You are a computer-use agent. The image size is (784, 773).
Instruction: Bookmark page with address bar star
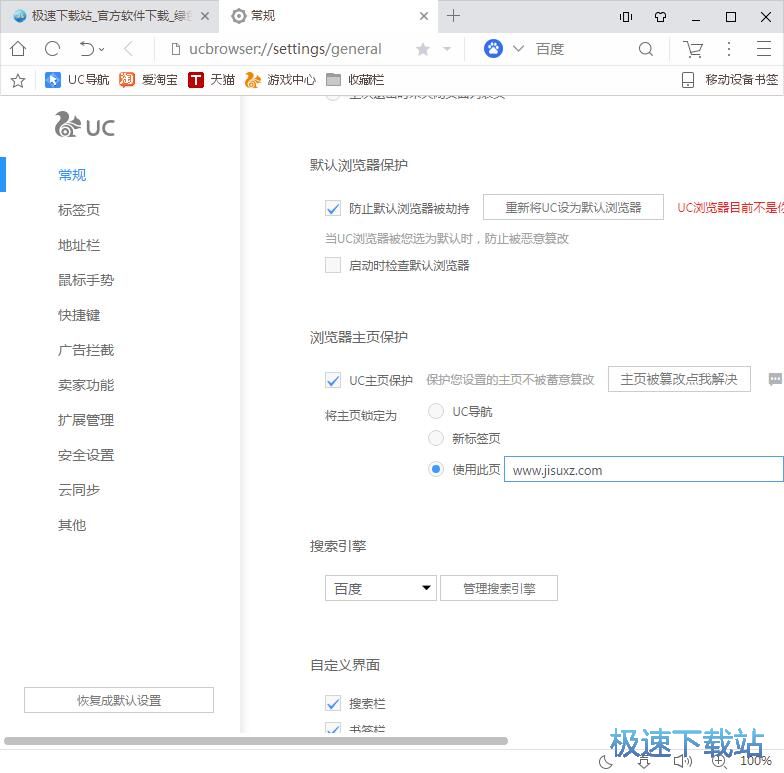[x=422, y=49]
